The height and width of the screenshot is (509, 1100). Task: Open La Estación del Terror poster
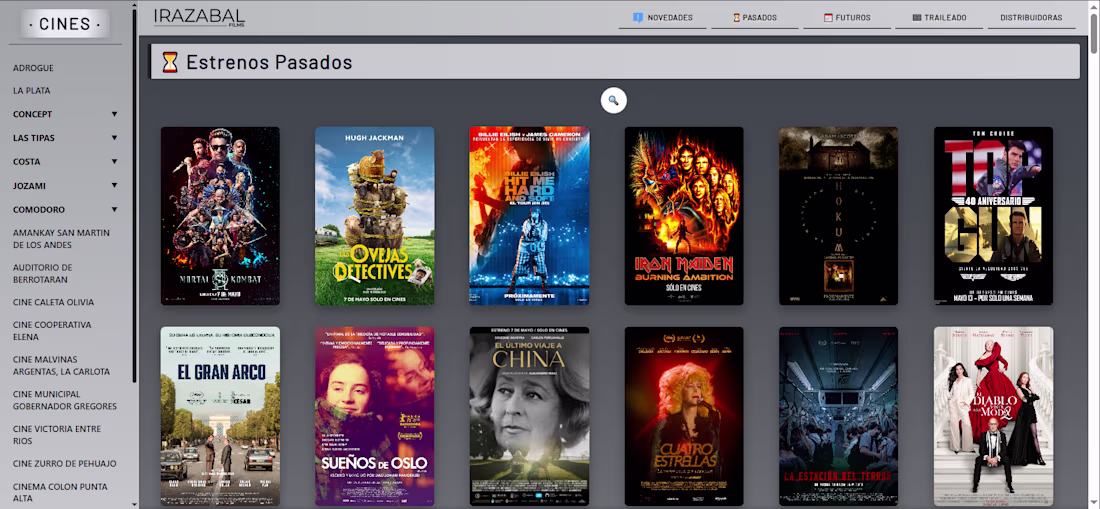pyautogui.click(x=838, y=416)
